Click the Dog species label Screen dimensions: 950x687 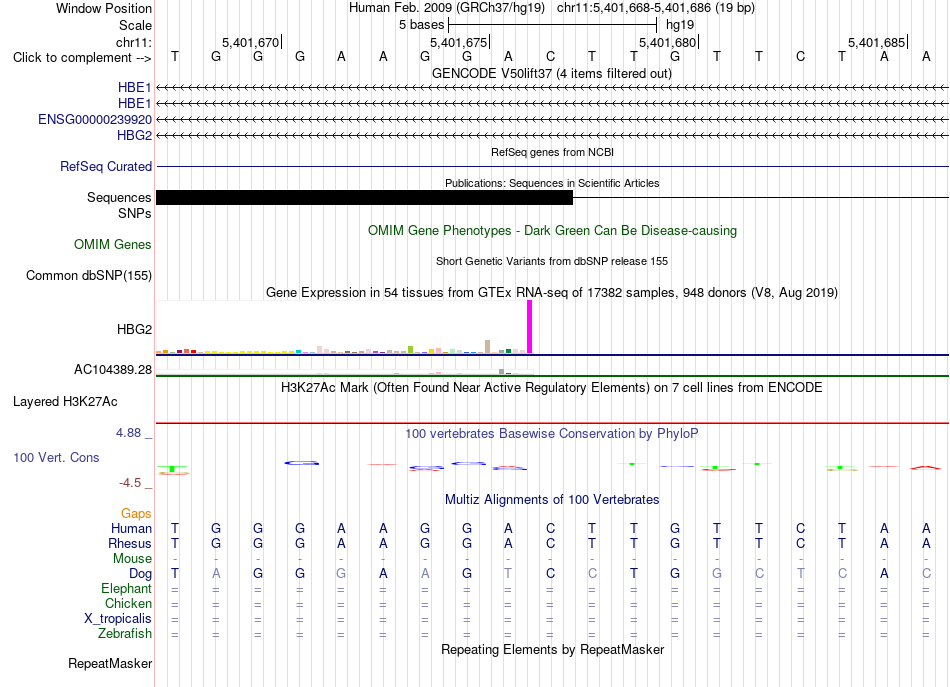click(140, 574)
